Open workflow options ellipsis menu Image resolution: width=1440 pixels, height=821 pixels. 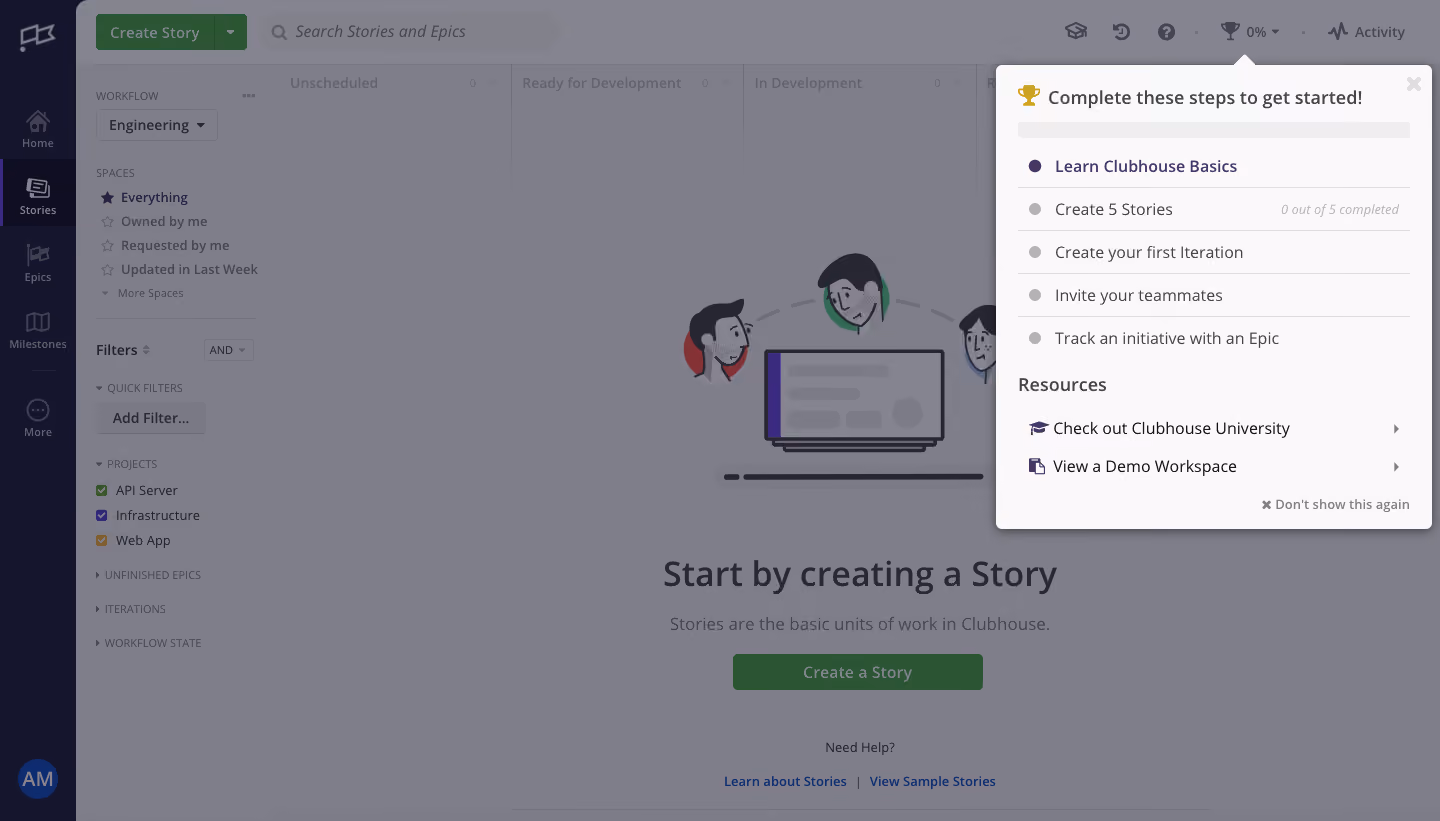249,96
